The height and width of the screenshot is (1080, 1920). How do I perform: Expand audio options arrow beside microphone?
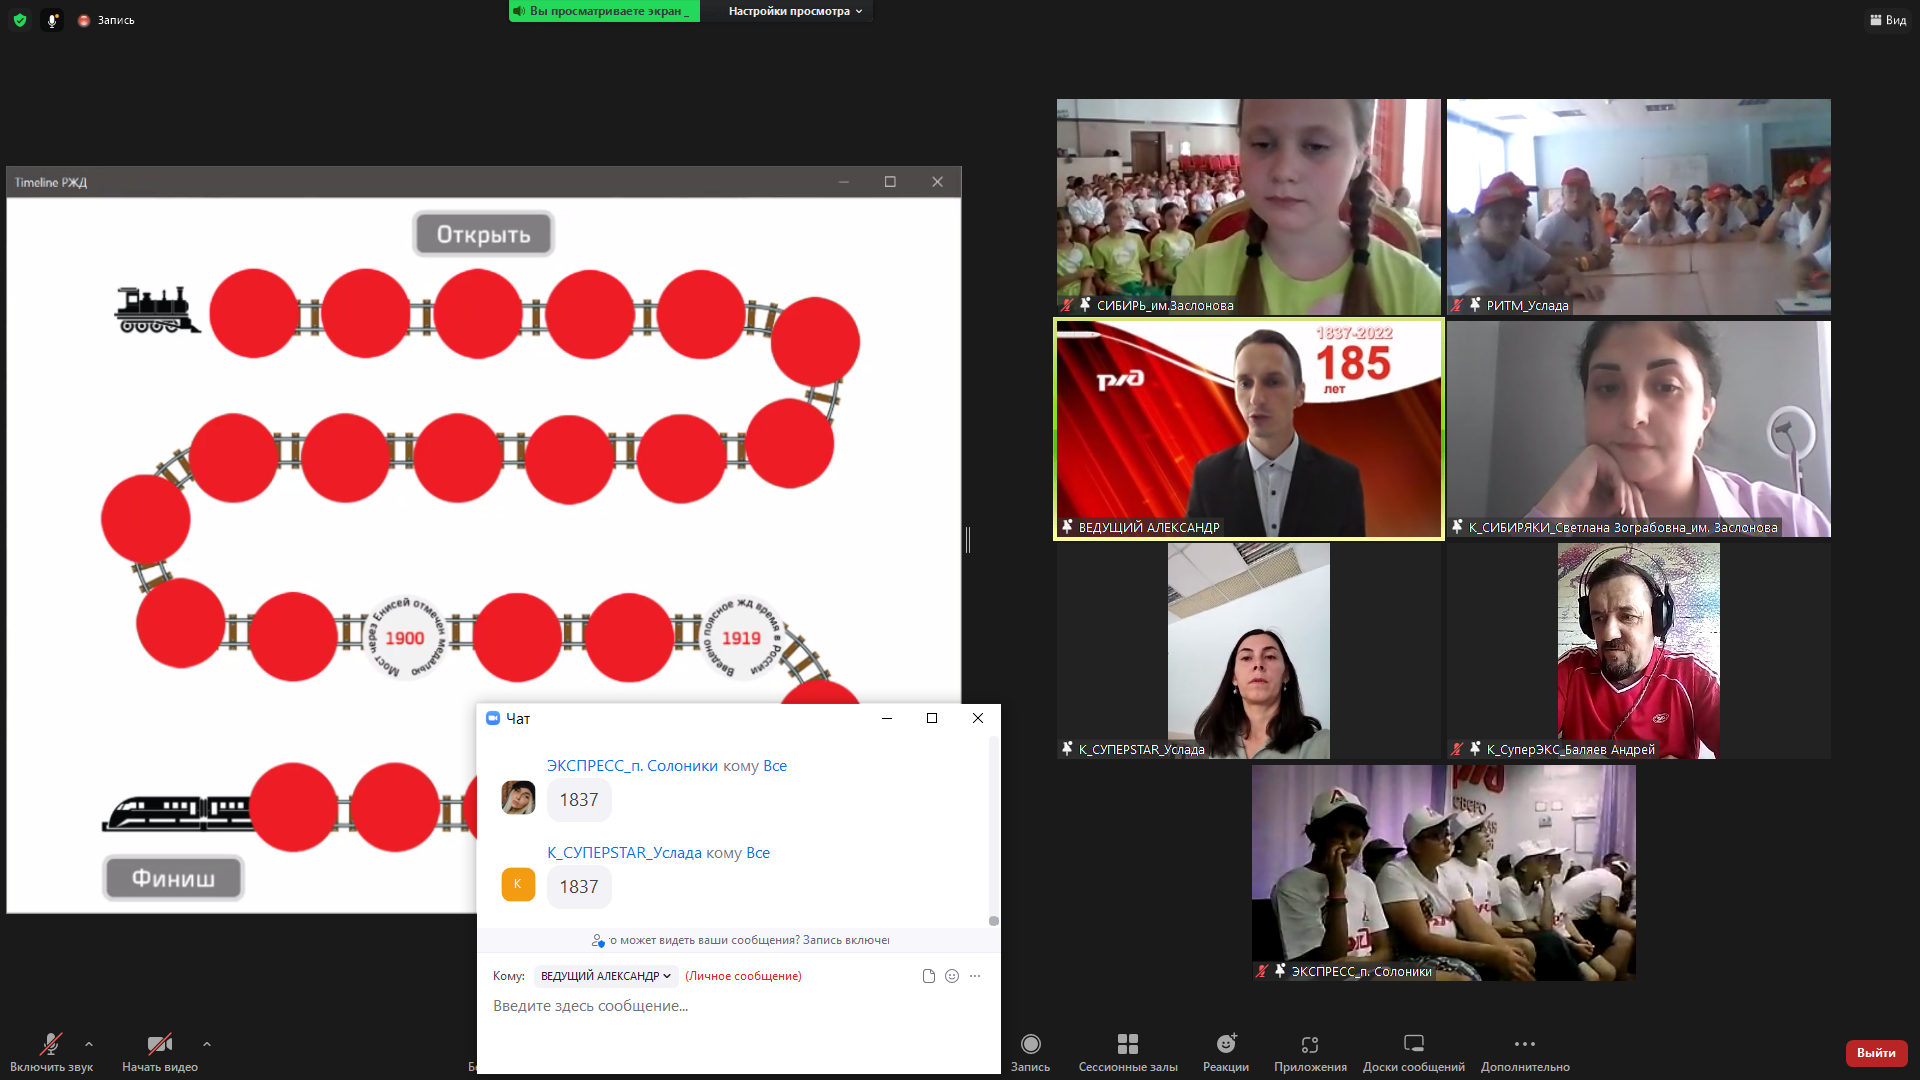(89, 1044)
